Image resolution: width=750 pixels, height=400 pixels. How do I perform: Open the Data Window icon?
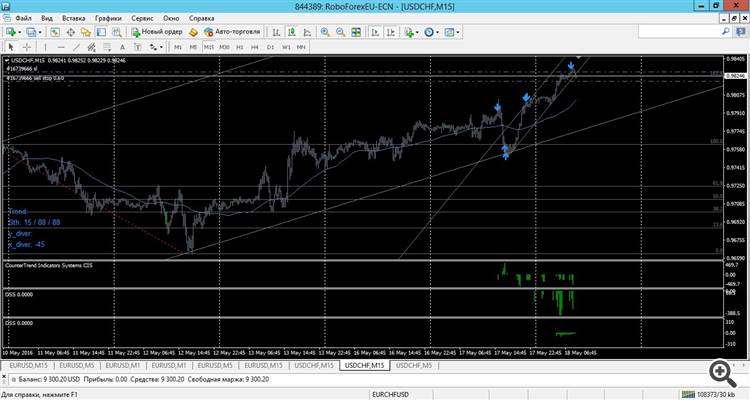[70, 32]
